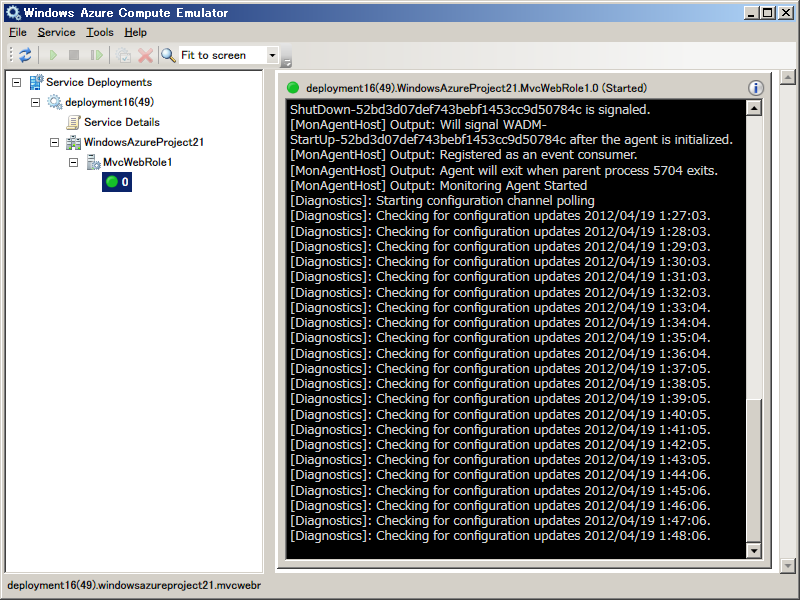Click the magnifier zoom icon
Viewport: 800px width, 600px height.
click(x=168, y=55)
